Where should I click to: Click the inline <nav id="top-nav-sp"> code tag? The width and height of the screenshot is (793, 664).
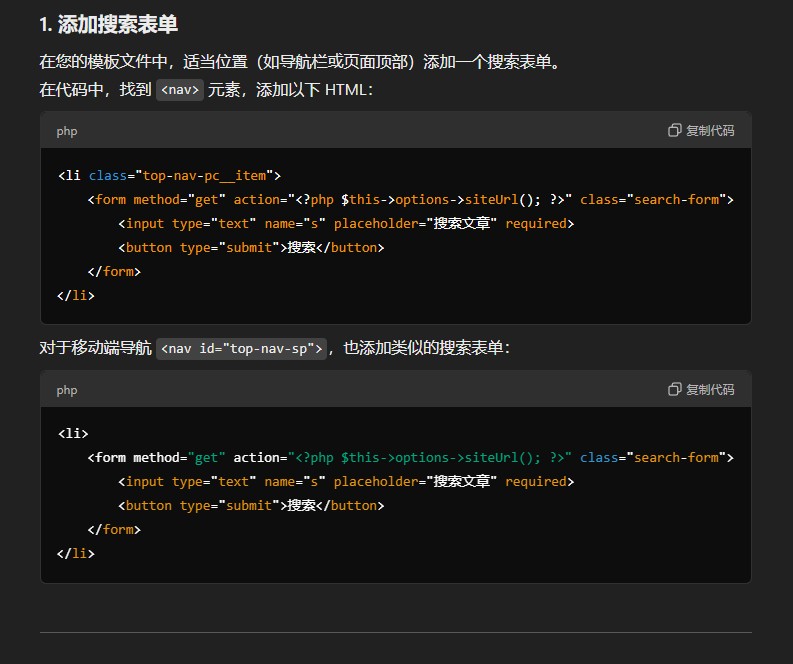coord(242,348)
